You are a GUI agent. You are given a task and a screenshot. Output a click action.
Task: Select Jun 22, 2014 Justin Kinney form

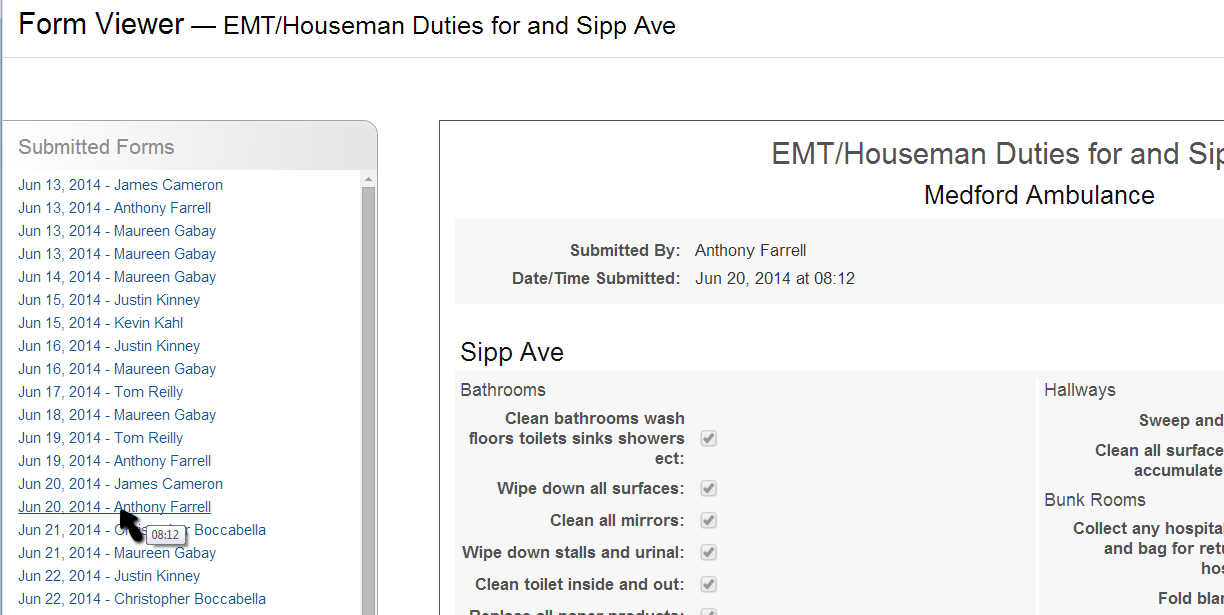click(109, 576)
